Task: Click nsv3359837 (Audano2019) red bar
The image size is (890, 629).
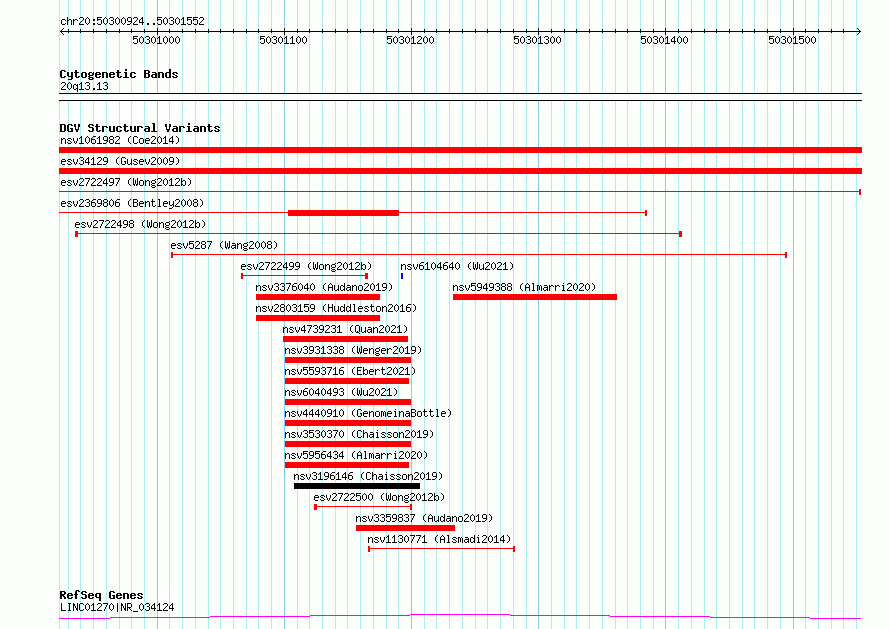Action: point(405,528)
